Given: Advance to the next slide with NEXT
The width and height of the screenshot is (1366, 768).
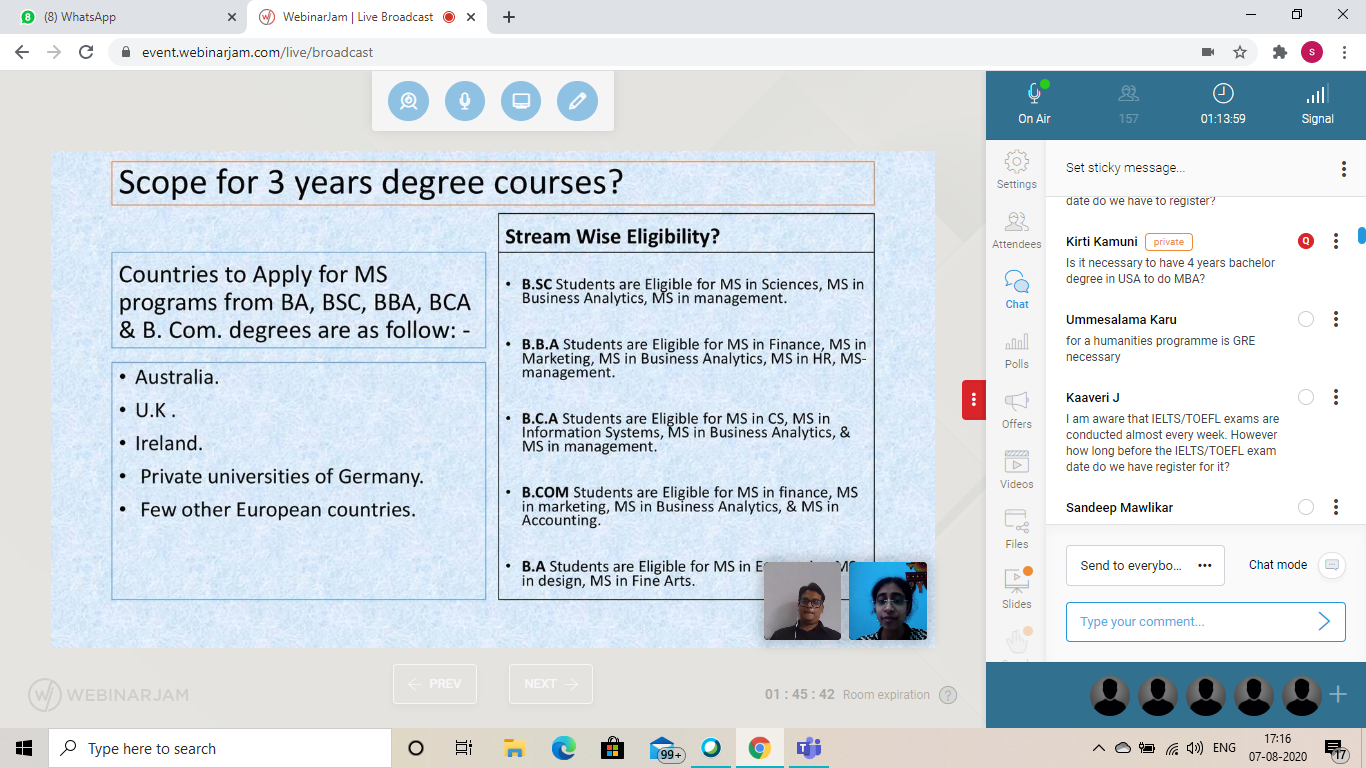Looking at the screenshot, I should [550, 684].
